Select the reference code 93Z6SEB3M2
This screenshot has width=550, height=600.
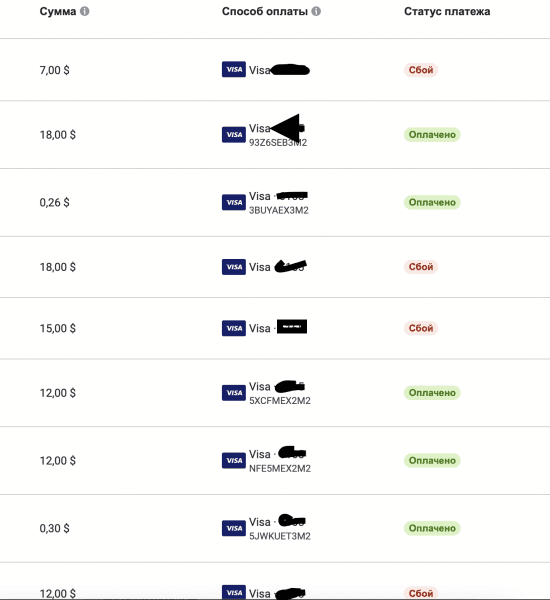pos(278,143)
